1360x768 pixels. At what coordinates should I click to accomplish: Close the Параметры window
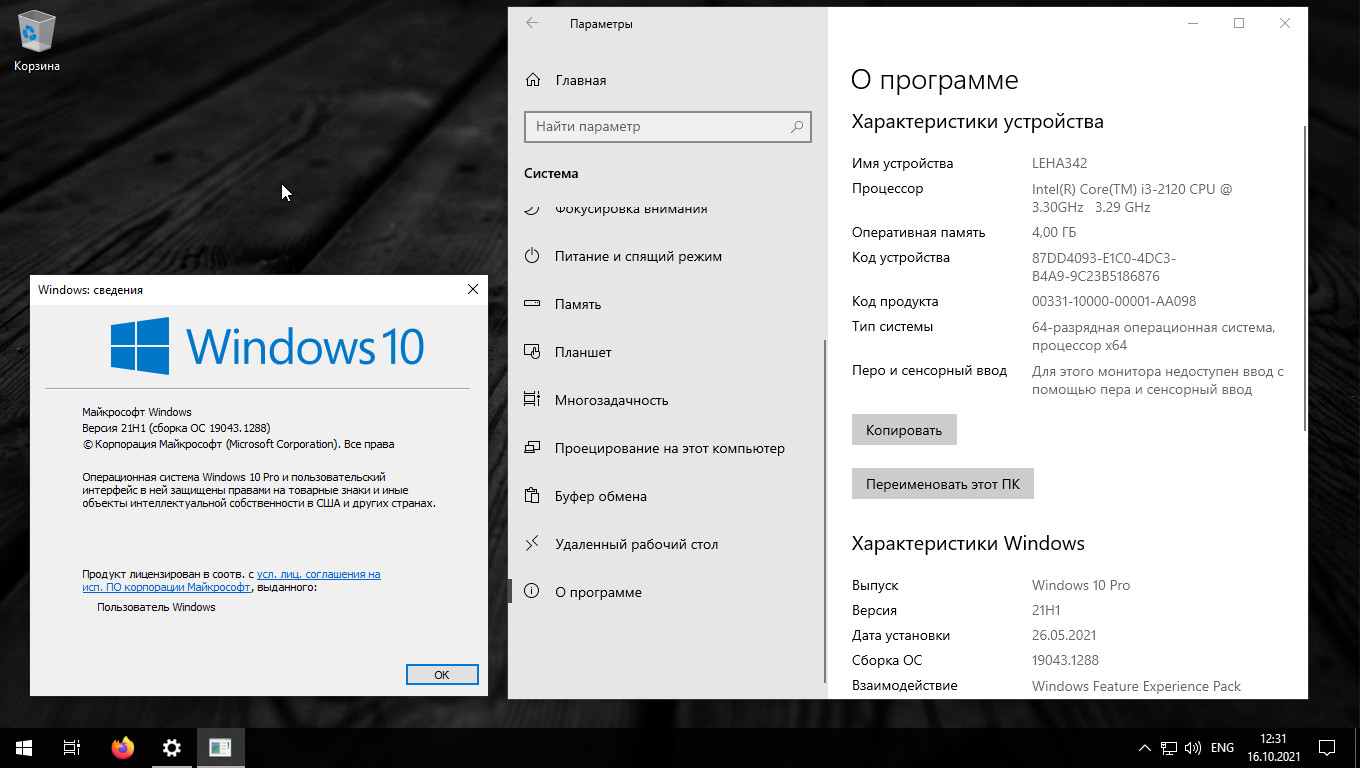coord(1285,23)
